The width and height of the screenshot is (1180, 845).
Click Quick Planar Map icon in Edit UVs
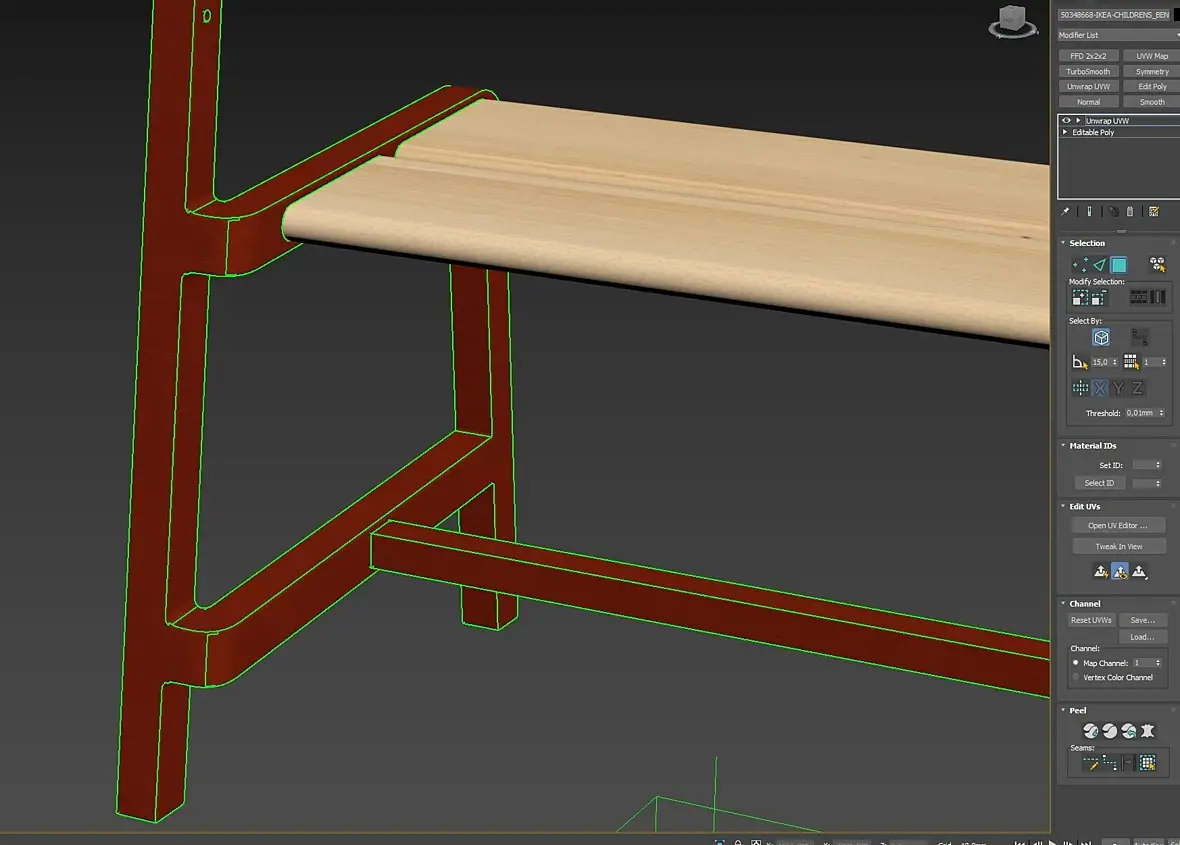click(x=1100, y=572)
